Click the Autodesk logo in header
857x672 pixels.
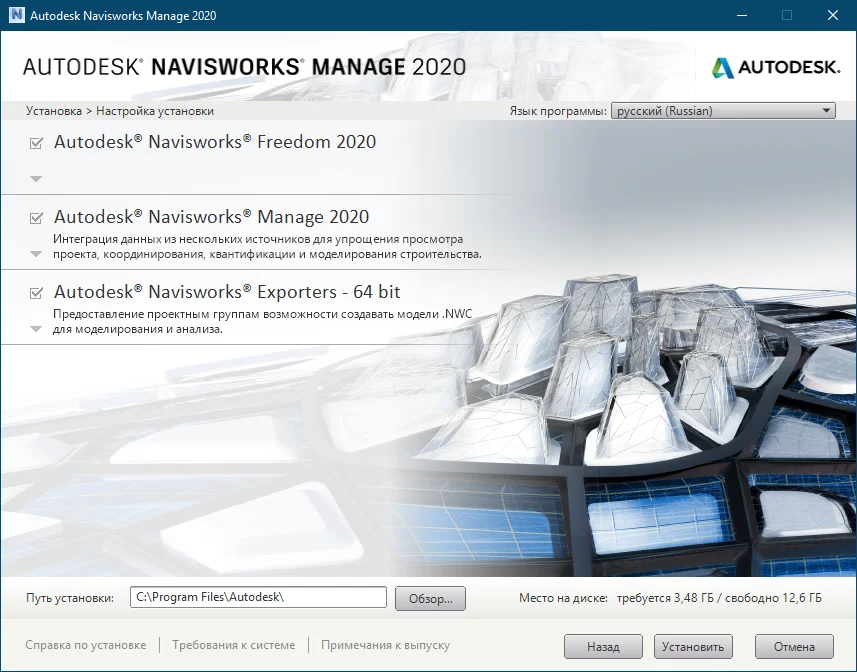coord(775,68)
